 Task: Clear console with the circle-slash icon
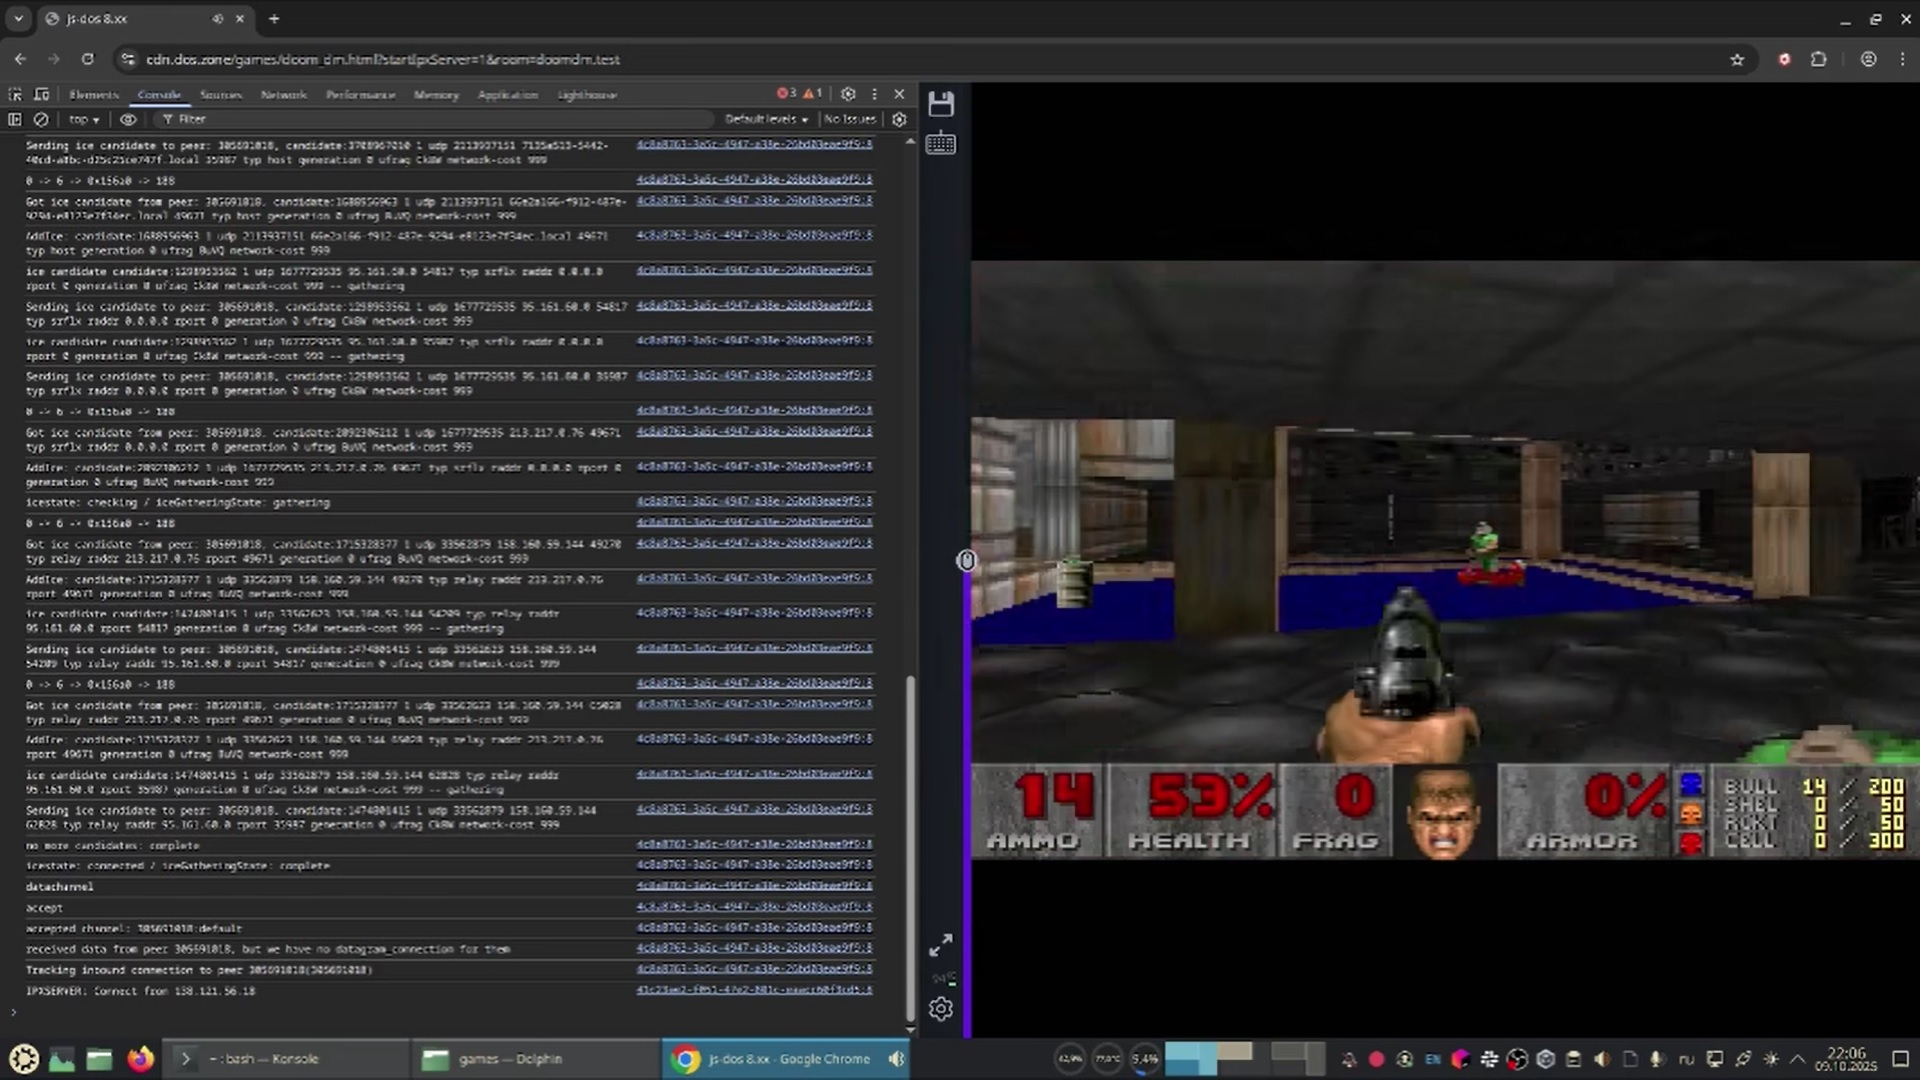coord(41,119)
